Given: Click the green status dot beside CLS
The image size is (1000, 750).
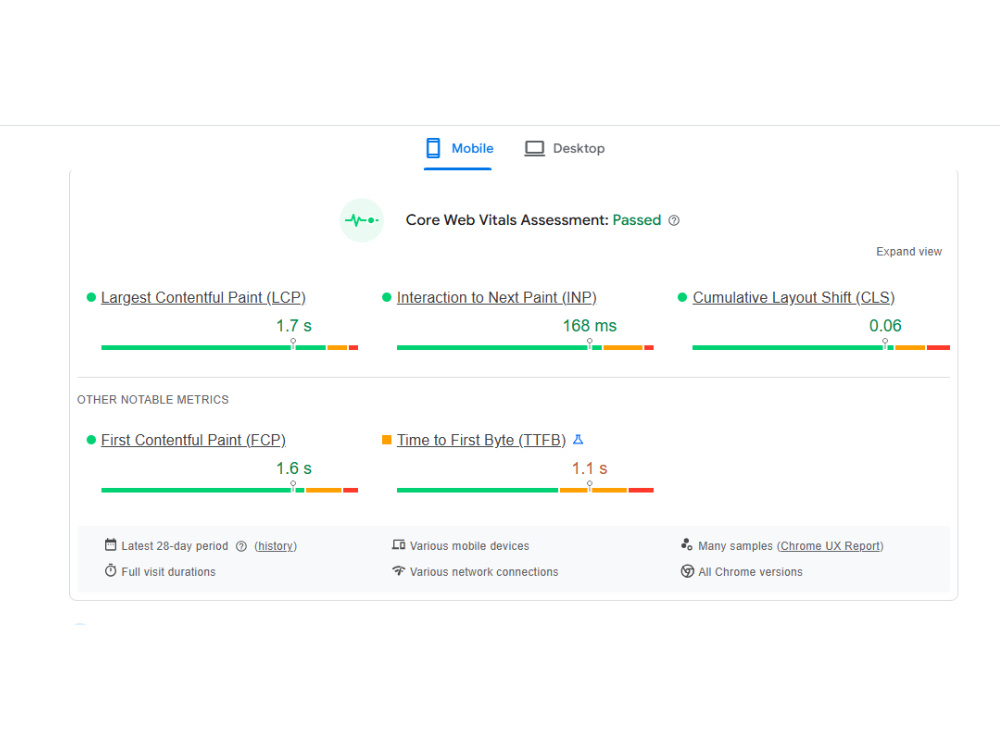Looking at the screenshot, I should coord(682,297).
